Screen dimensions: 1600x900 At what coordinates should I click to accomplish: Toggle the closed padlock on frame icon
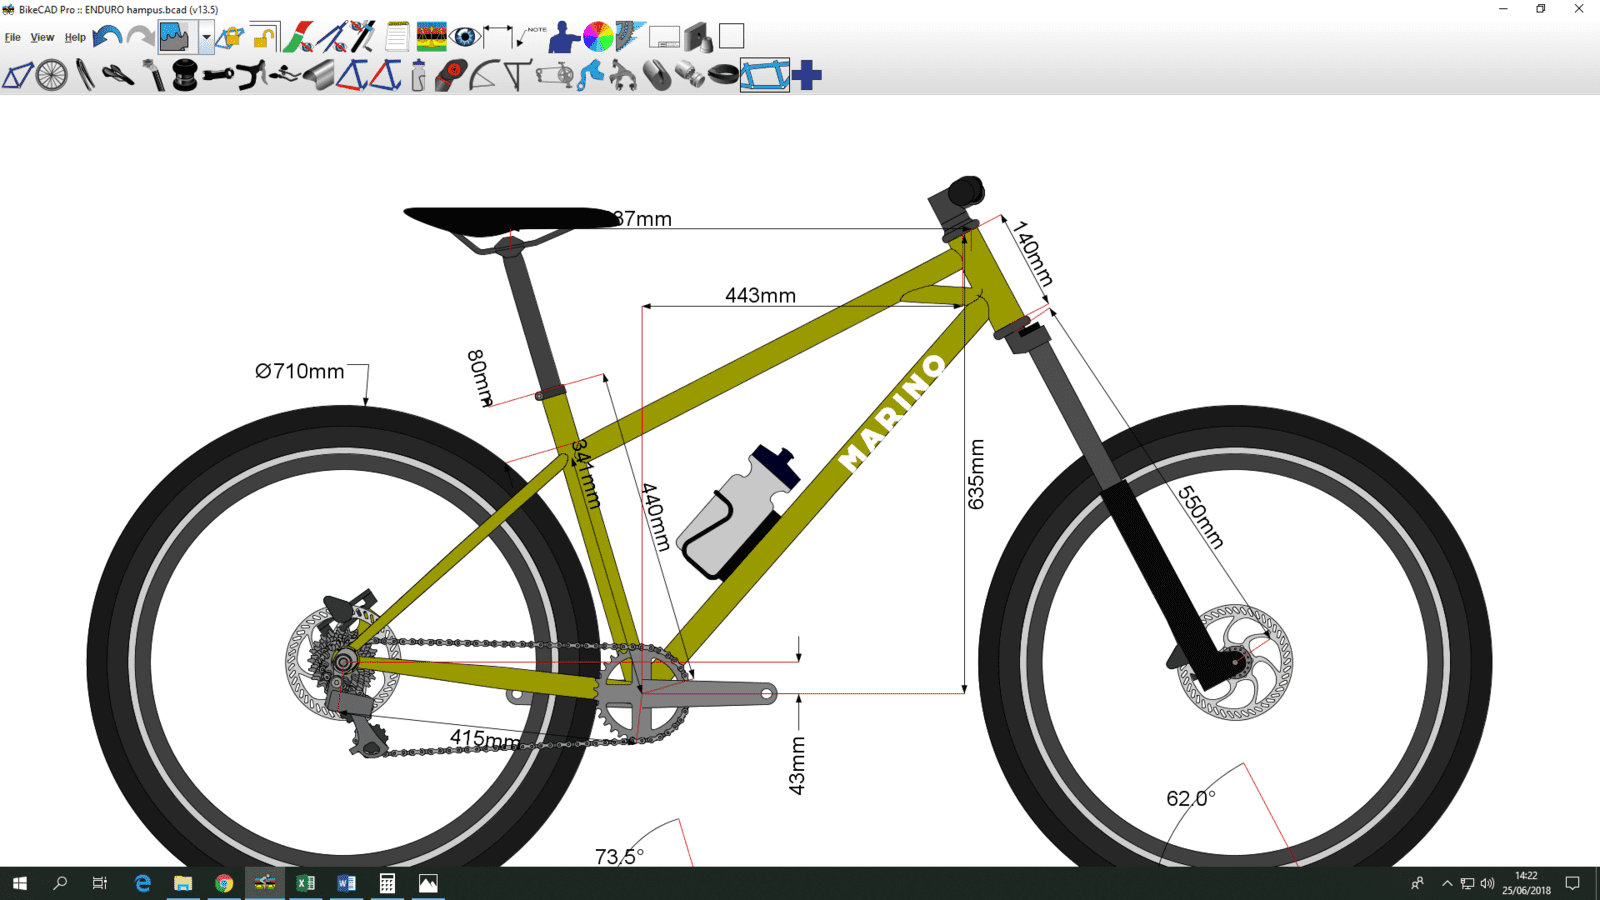(x=230, y=37)
